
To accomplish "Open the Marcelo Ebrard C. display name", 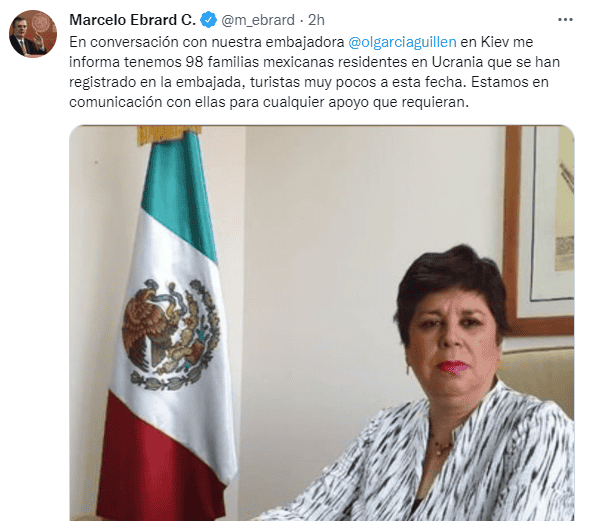I will point(133,20).
